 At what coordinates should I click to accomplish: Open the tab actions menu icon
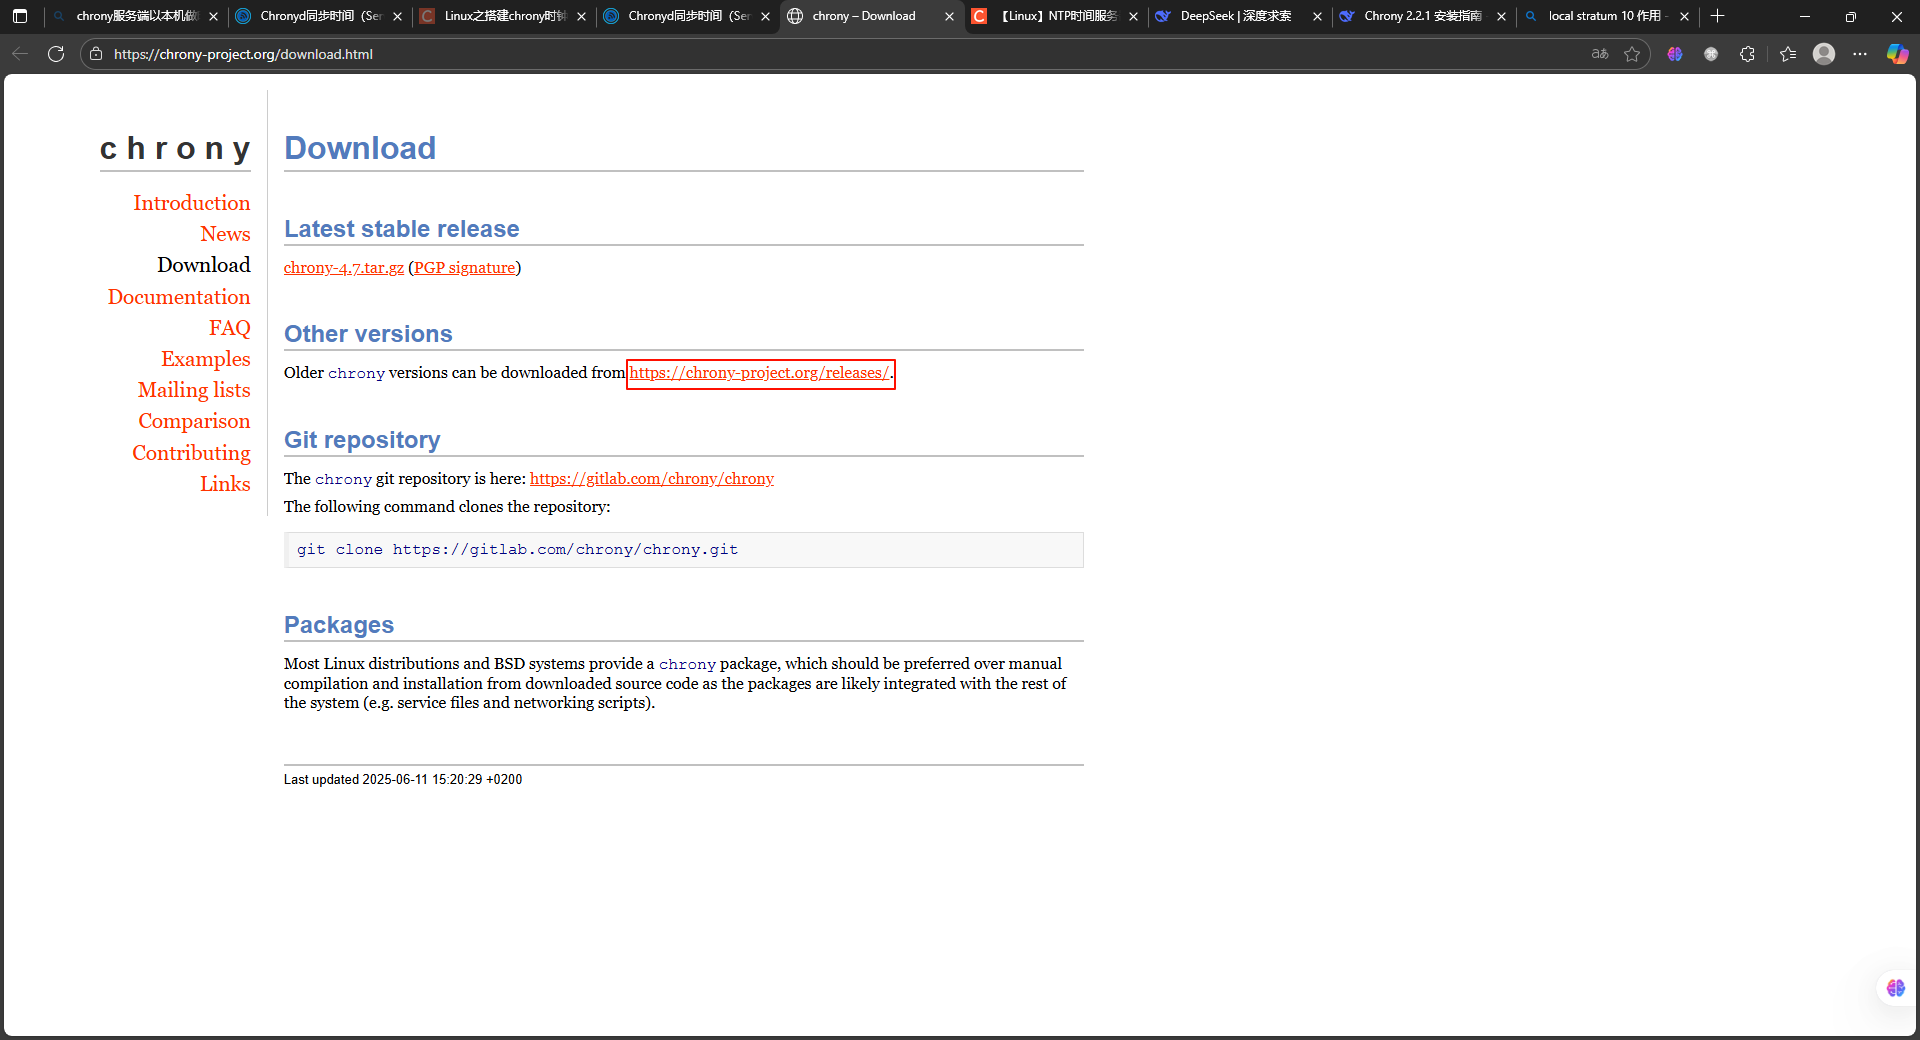pyautogui.click(x=20, y=16)
